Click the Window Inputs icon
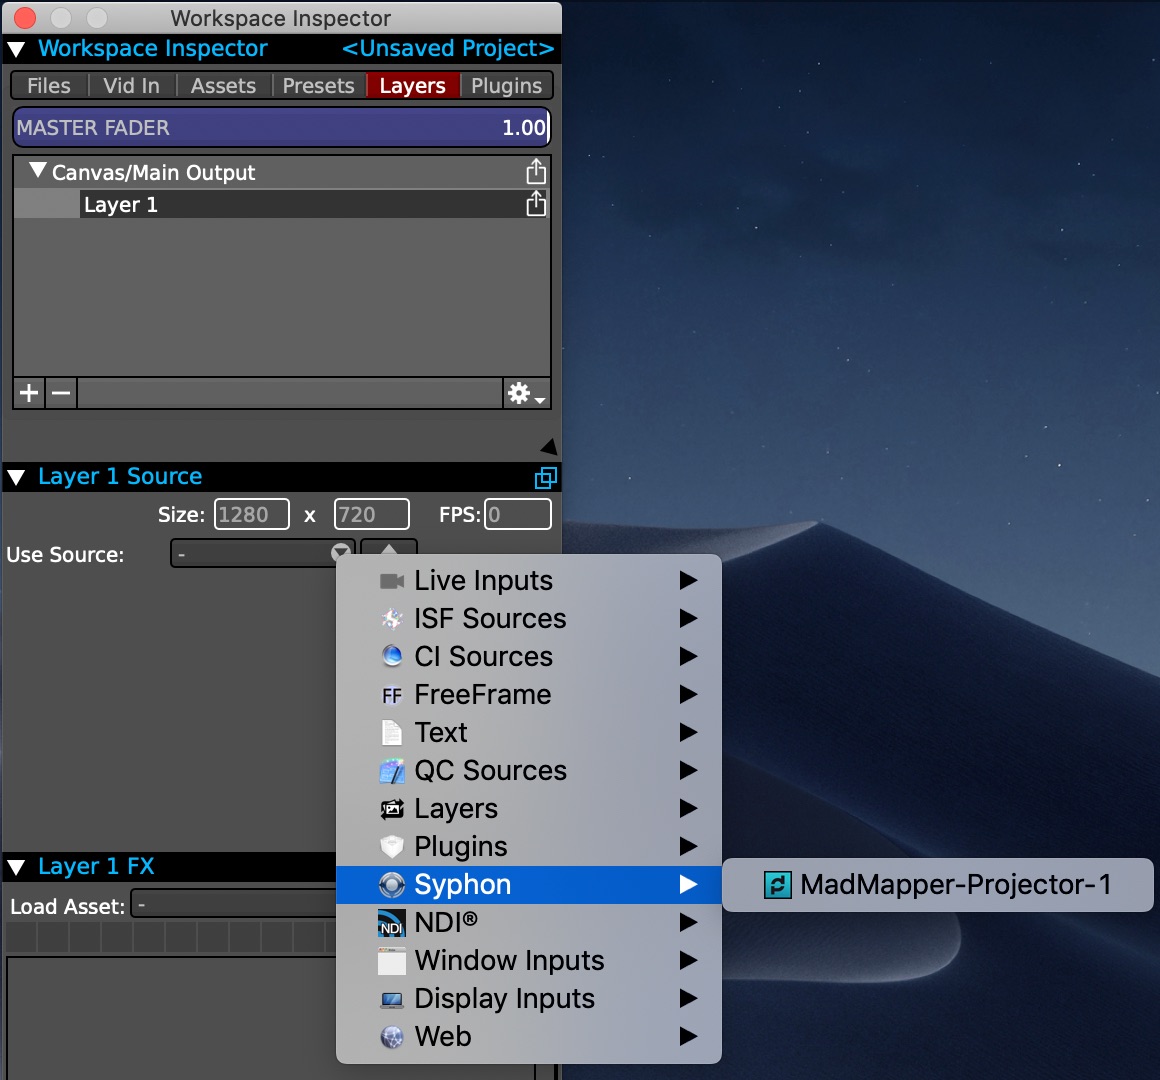 tap(391, 961)
